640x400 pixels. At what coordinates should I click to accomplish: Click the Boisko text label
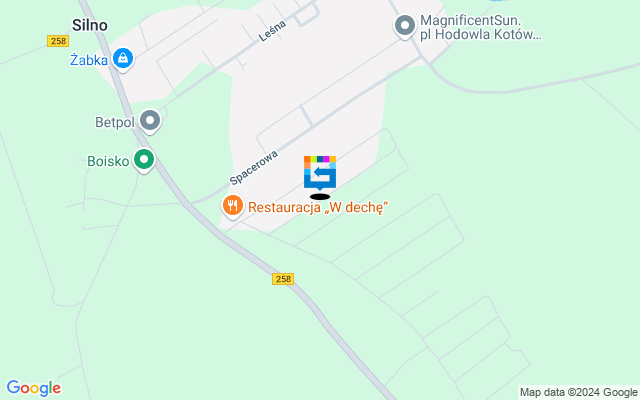point(108,161)
